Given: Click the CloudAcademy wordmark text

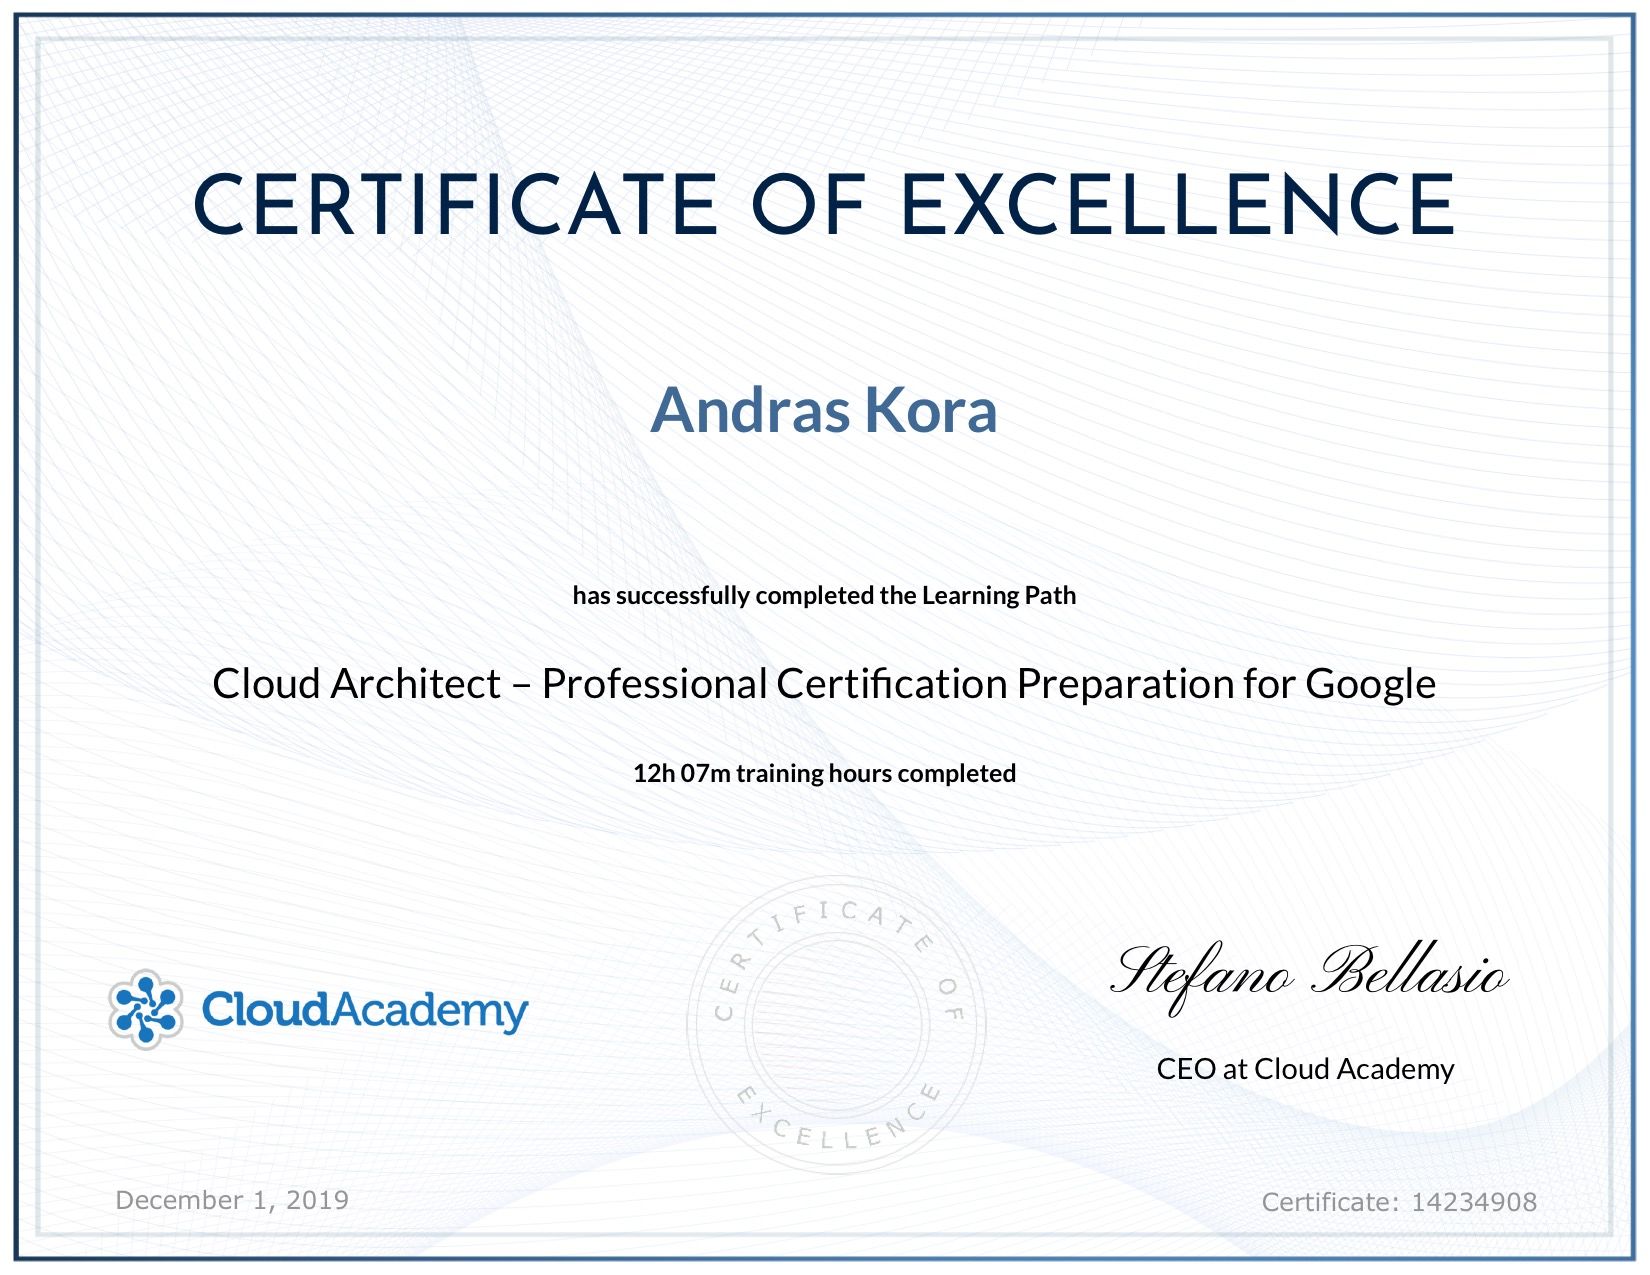Looking at the screenshot, I should click(x=365, y=1011).
